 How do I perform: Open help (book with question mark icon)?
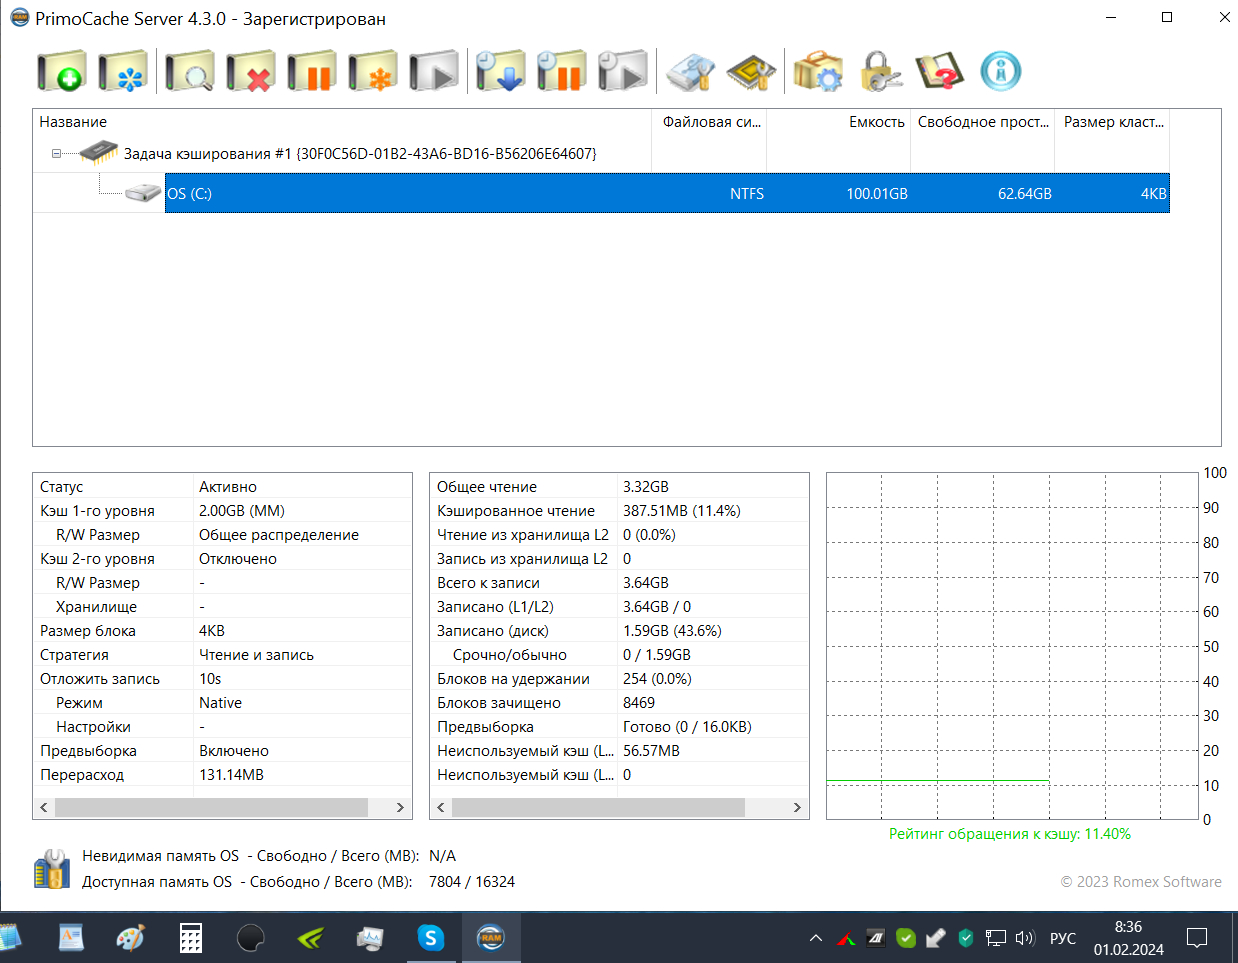click(940, 72)
